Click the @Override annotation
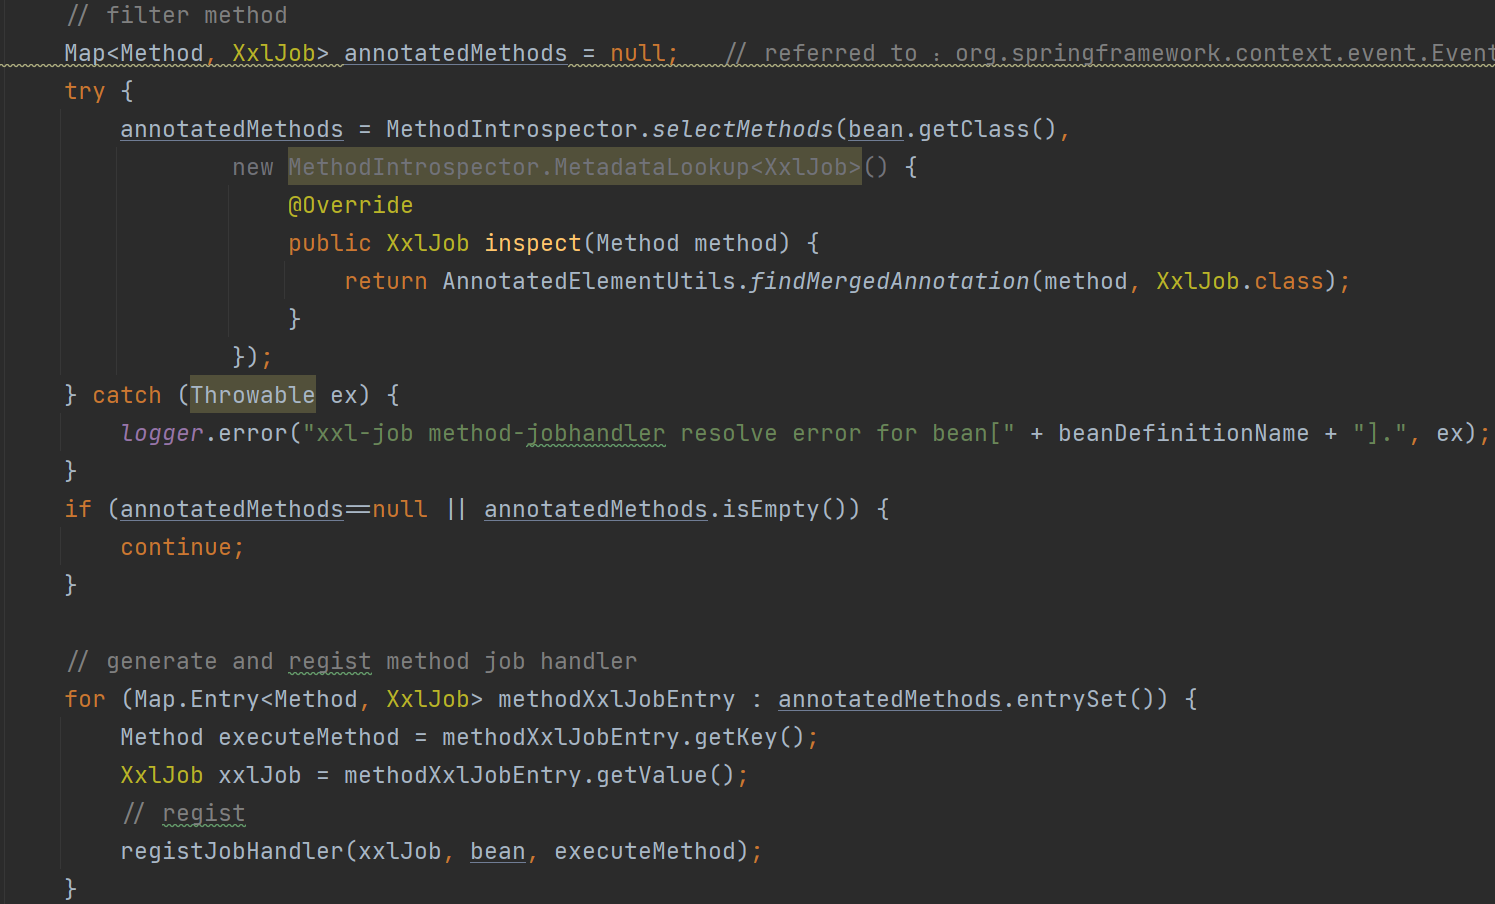 coord(350,205)
